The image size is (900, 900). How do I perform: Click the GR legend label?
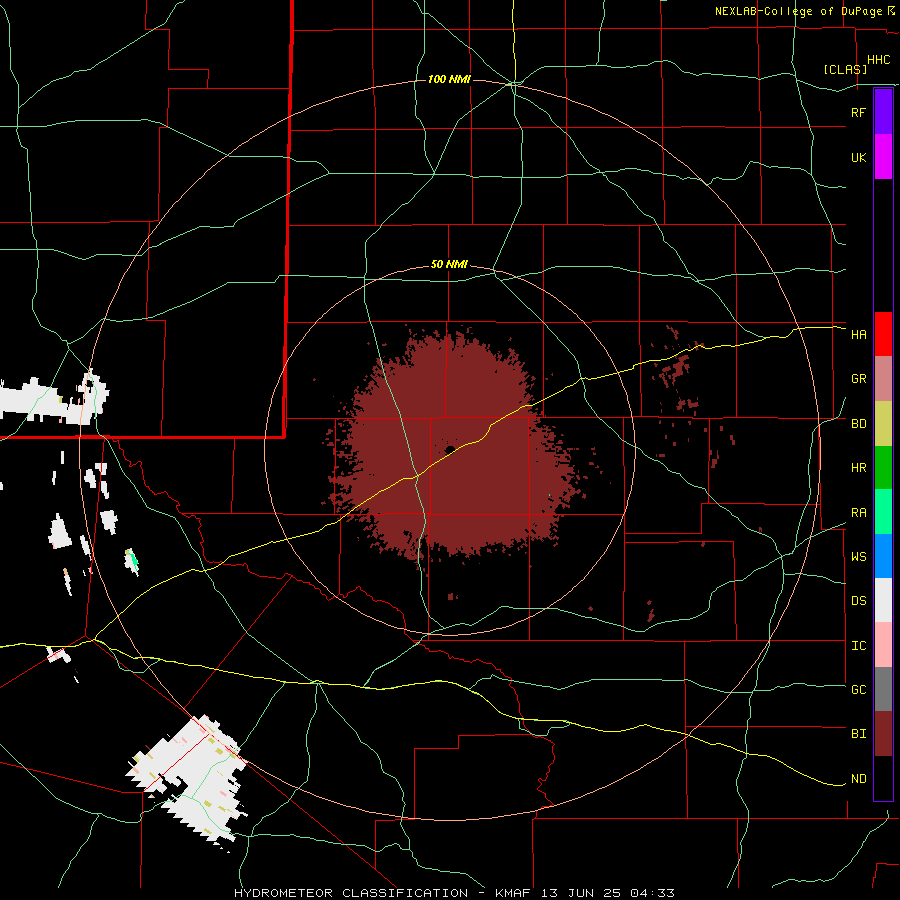[x=858, y=379]
